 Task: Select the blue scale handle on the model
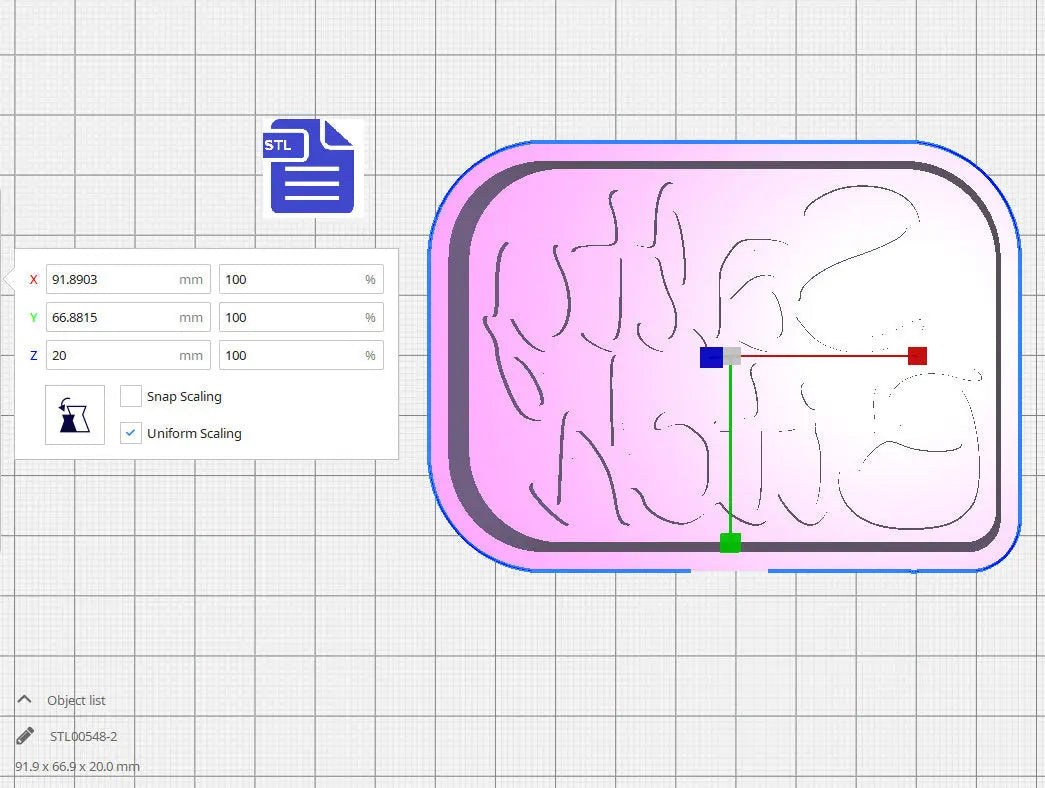pyautogui.click(x=711, y=356)
